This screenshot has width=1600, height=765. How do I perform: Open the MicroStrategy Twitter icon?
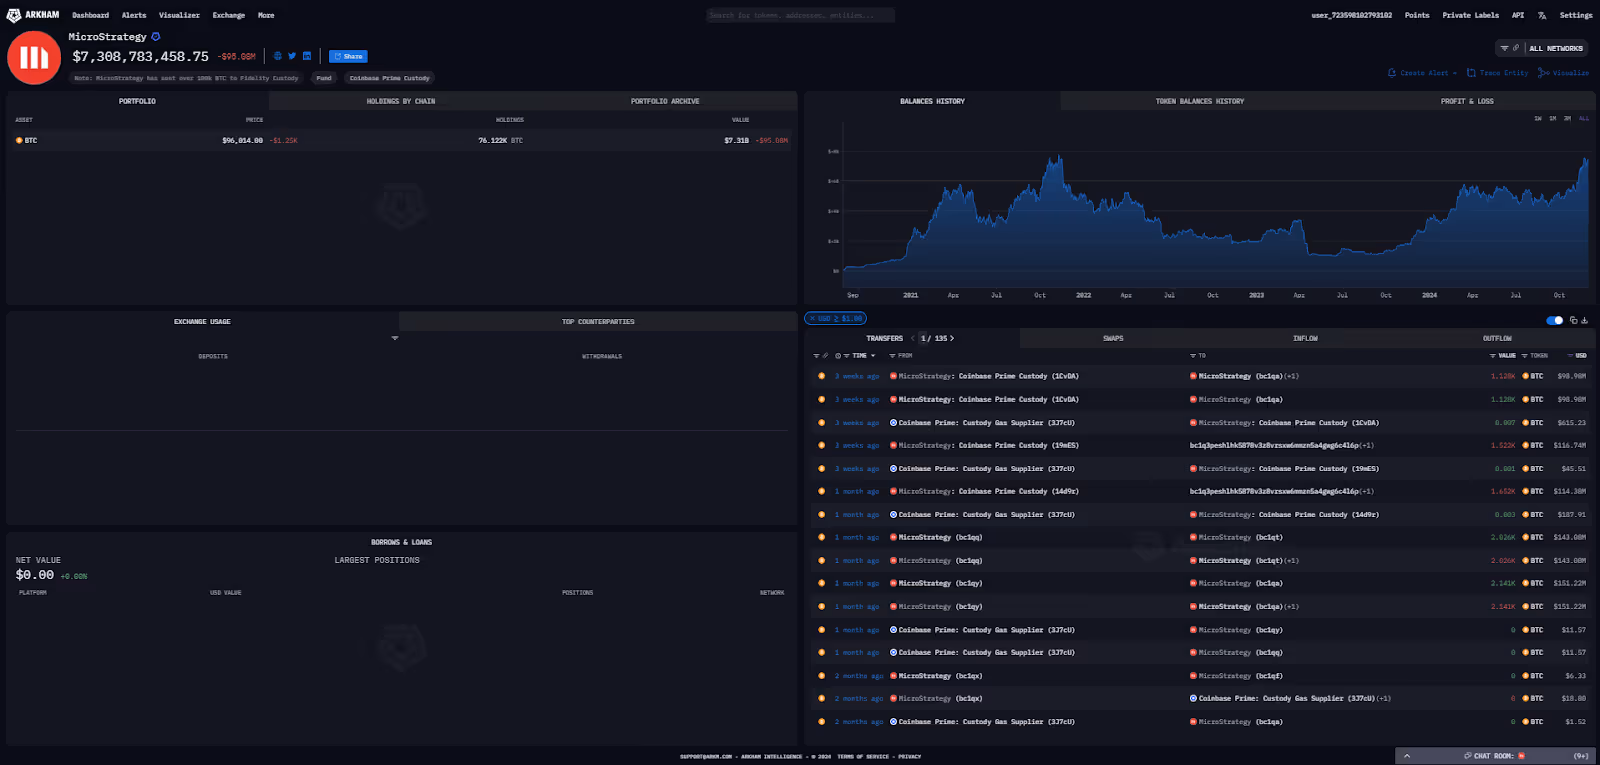(292, 56)
